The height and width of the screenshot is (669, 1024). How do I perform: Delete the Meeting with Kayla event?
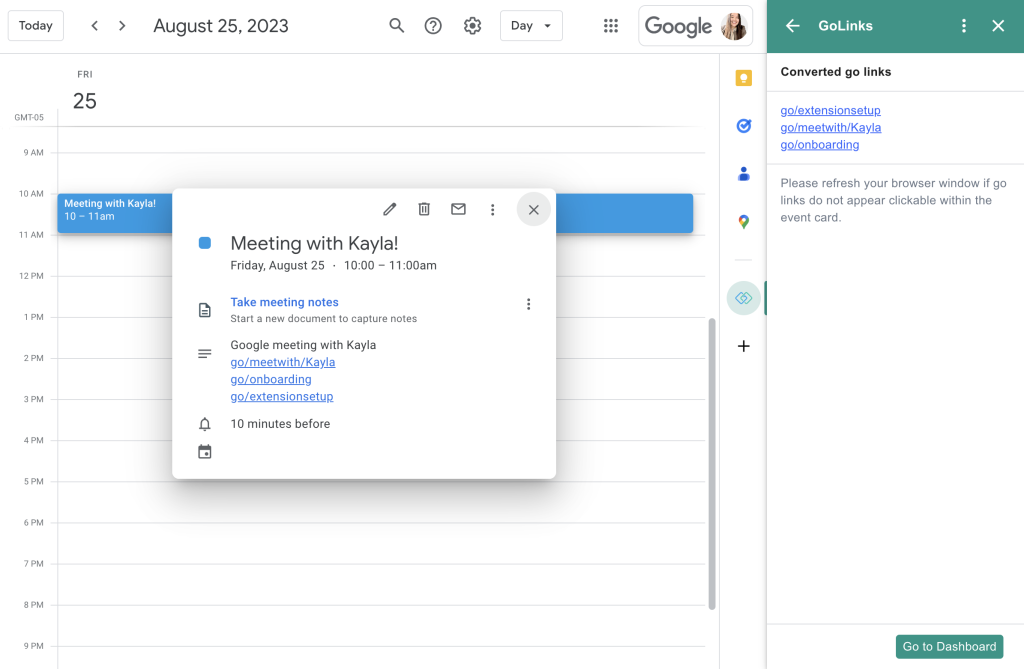(424, 209)
